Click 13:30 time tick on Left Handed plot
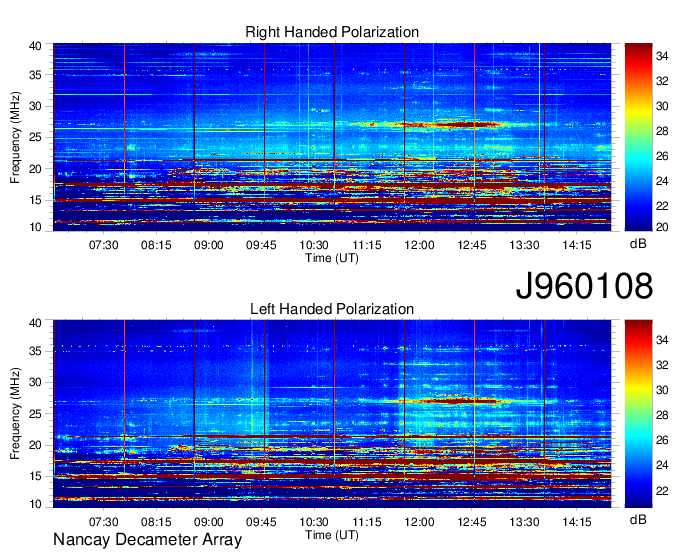The height and width of the screenshot is (552, 680). pos(524,522)
